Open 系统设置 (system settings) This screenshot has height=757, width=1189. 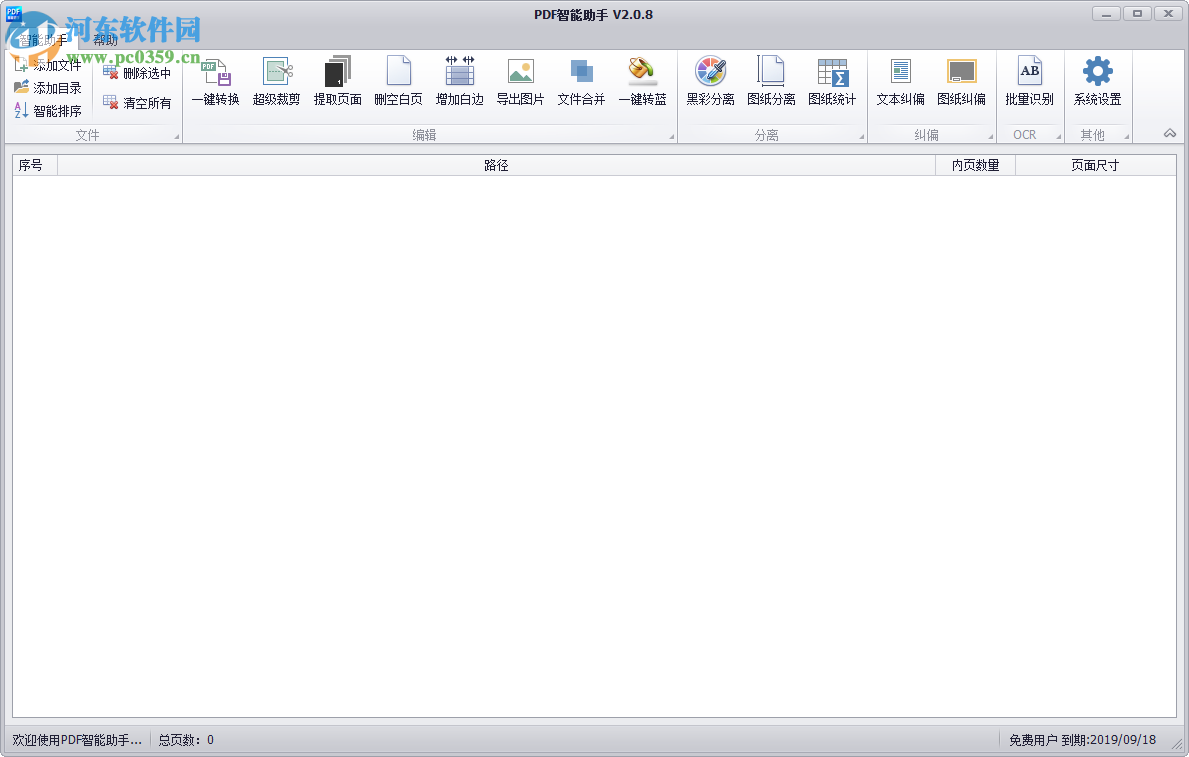1097,82
